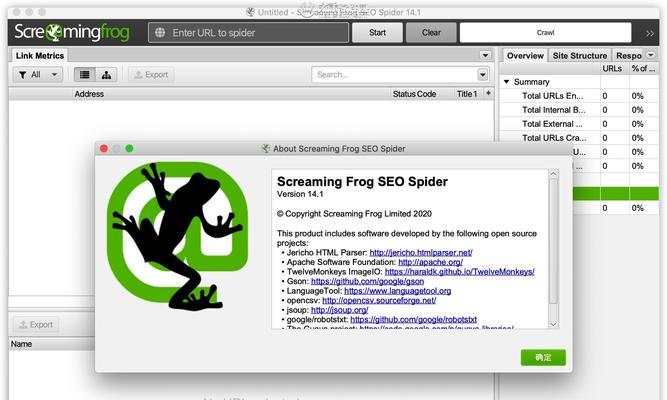Confirm the About dialog with green button
Viewport: 667px width, 400px height.
[543, 357]
